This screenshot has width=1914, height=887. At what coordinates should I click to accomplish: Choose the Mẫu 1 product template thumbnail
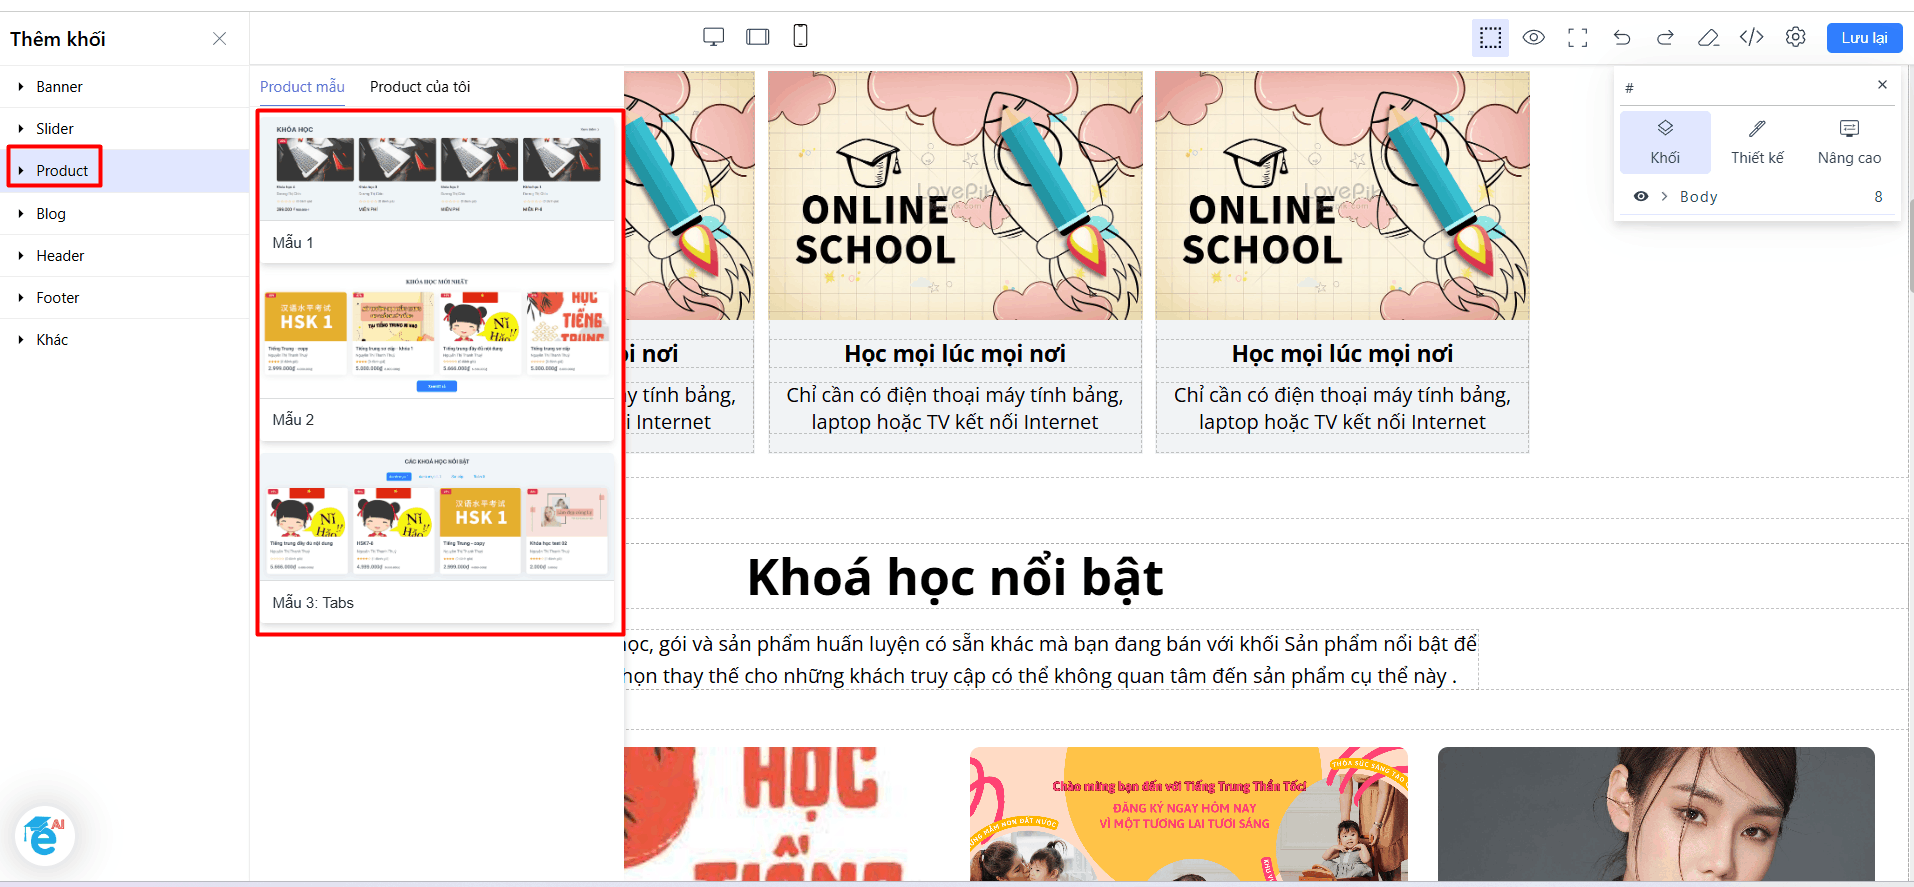[438, 168]
